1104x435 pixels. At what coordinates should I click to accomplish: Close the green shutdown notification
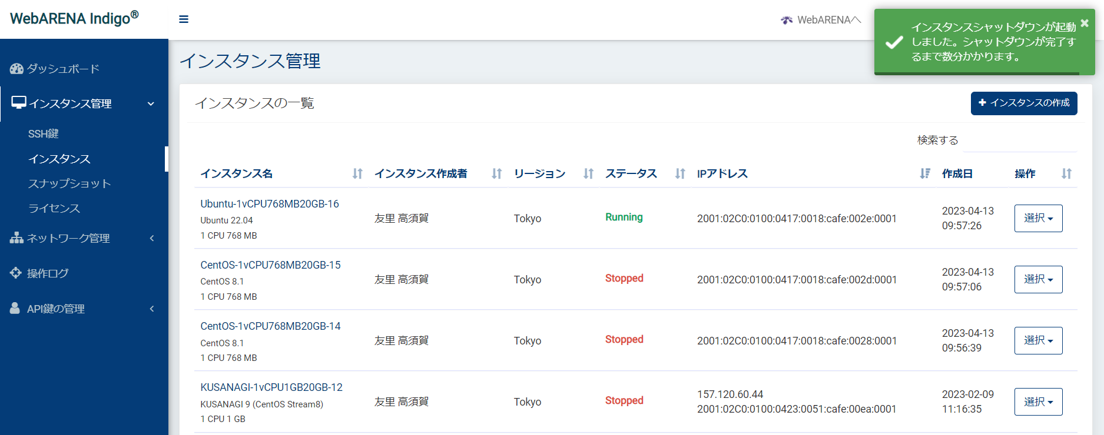(1084, 23)
